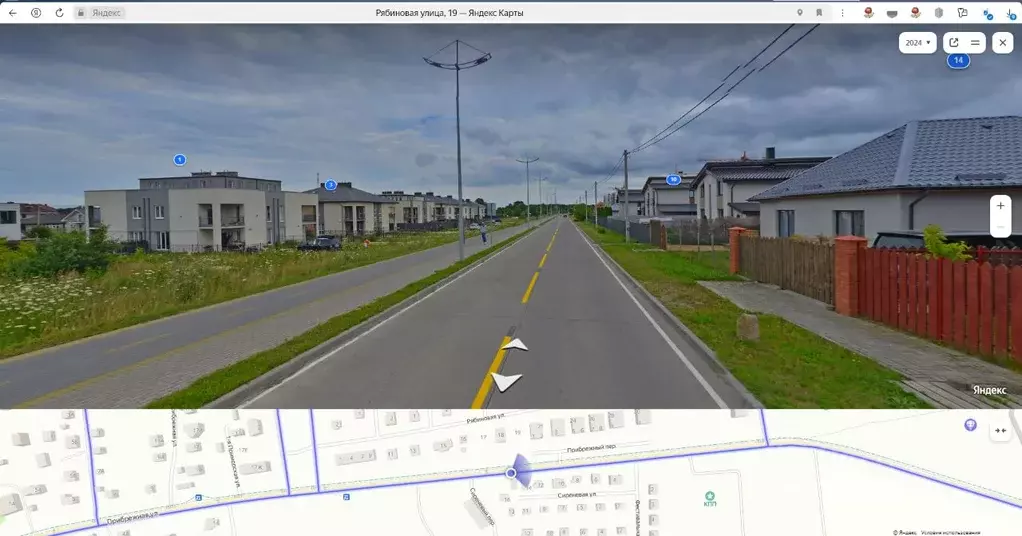This screenshot has width=1022, height=536.
Task: Click the current position marker on minimap
Action: coord(512,472)
